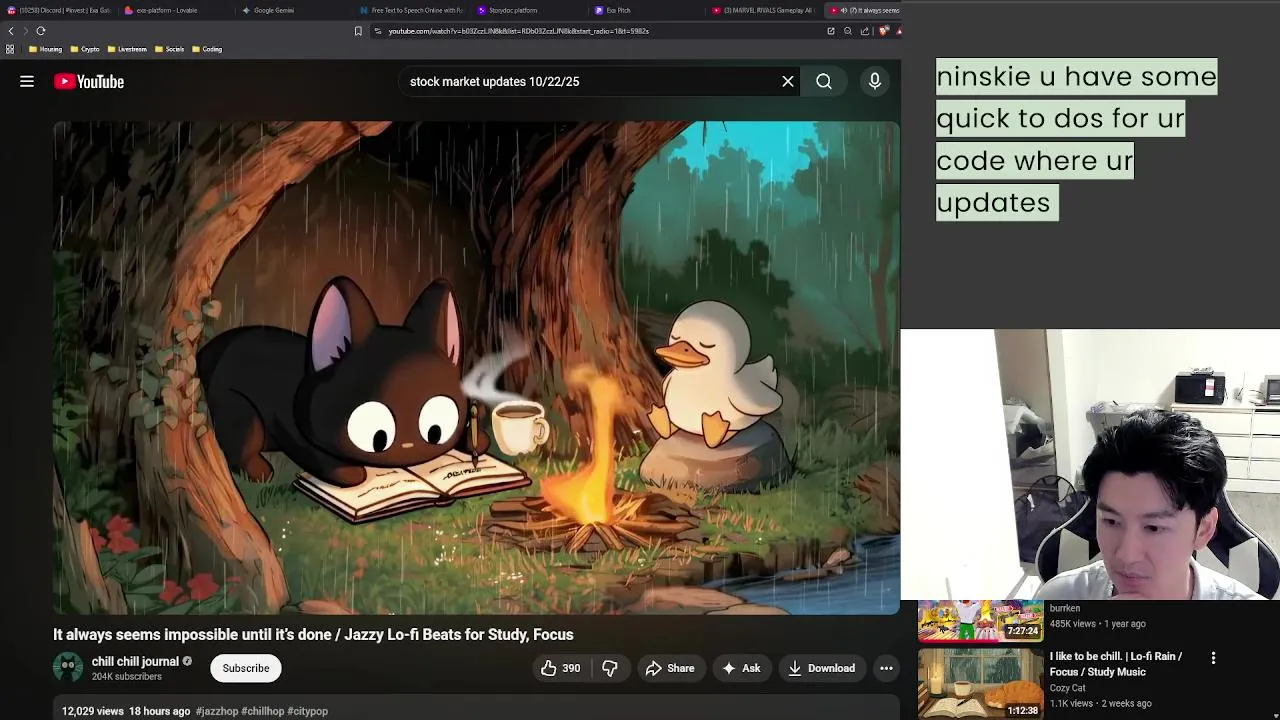
Task: Open chill chill journal channel avatar
Action: [68, 668]
